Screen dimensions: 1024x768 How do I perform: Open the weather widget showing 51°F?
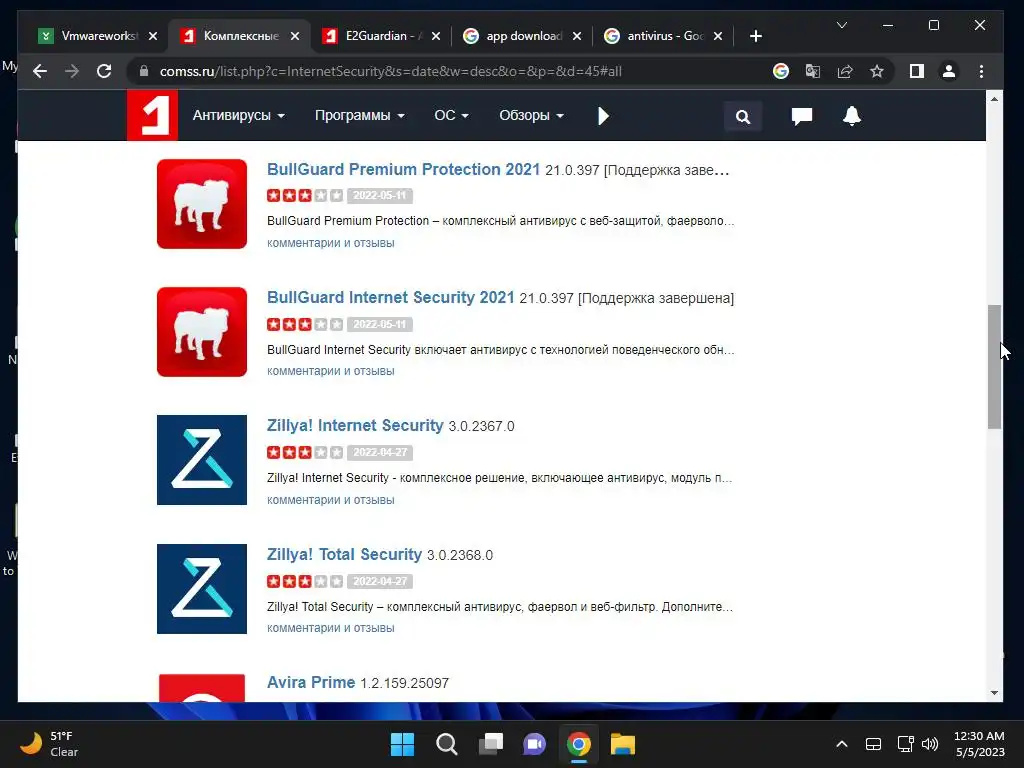pos(49,744)
